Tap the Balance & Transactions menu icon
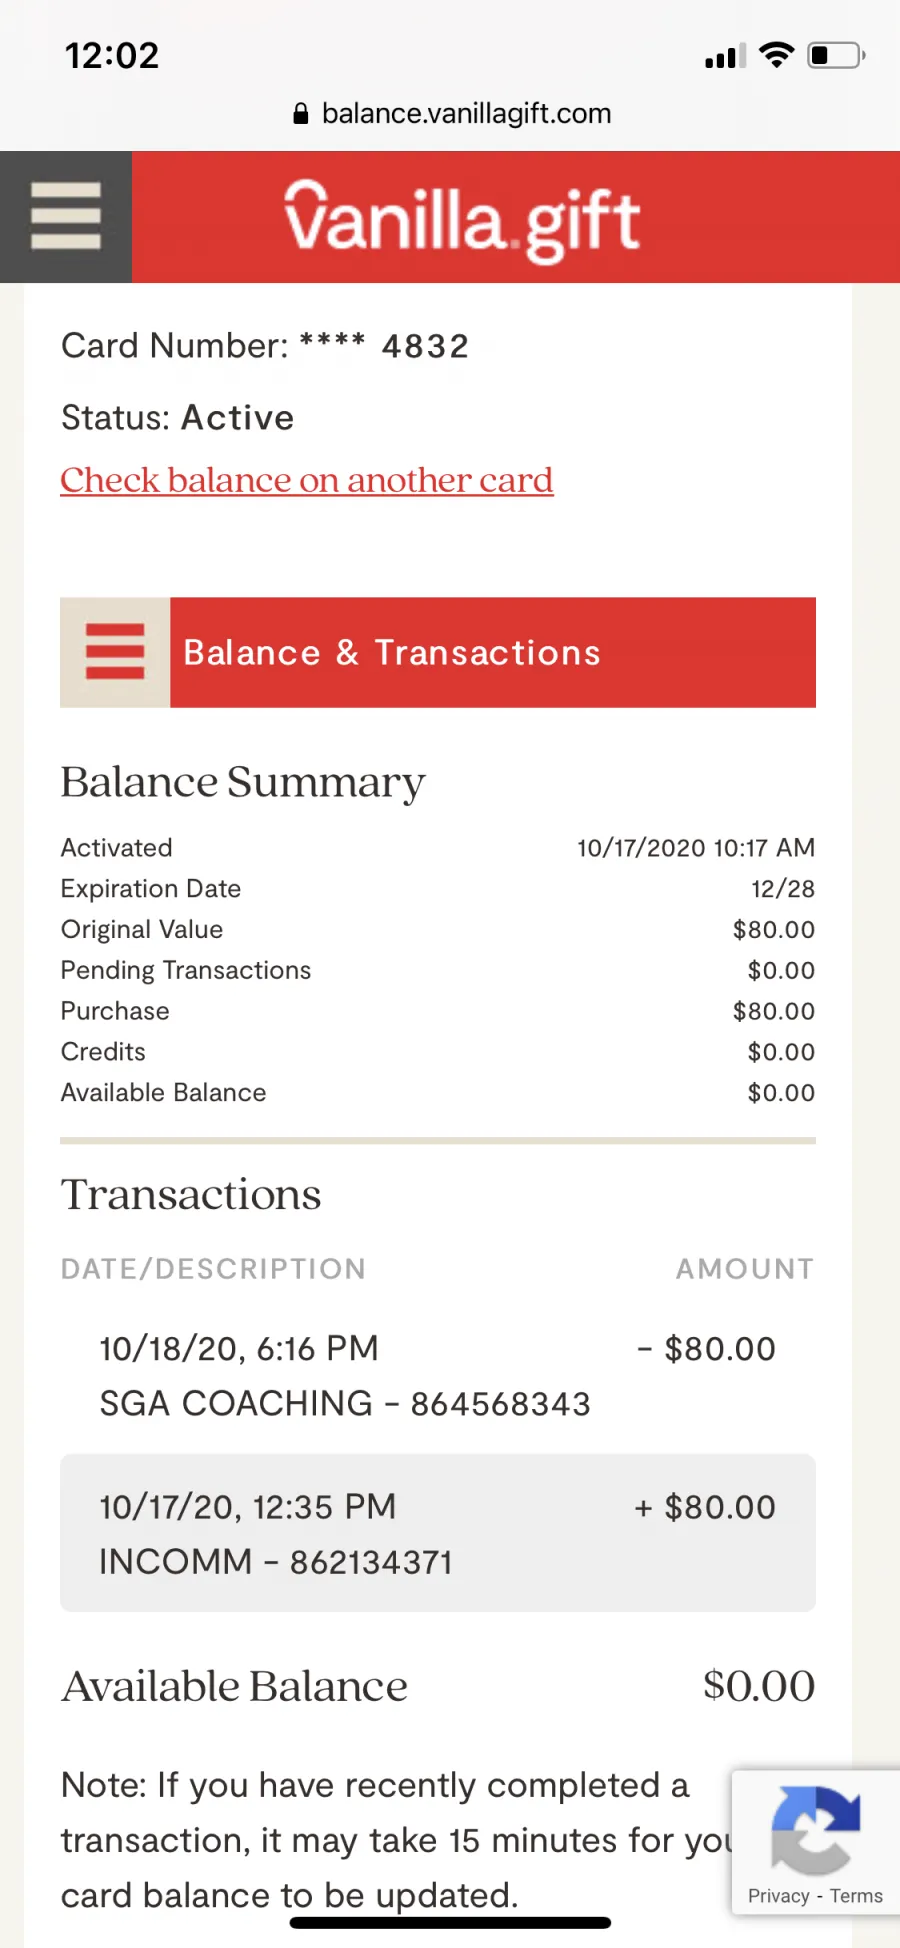 [115, 652]
